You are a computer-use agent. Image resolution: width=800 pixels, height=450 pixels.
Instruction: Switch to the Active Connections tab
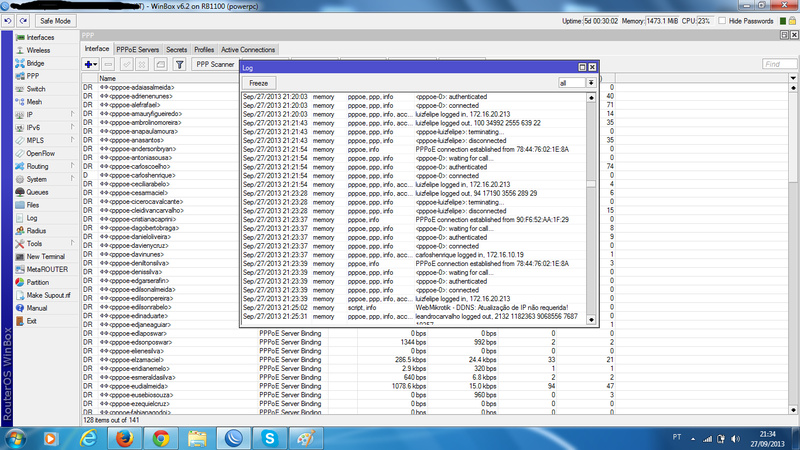[x=248, y=49]
